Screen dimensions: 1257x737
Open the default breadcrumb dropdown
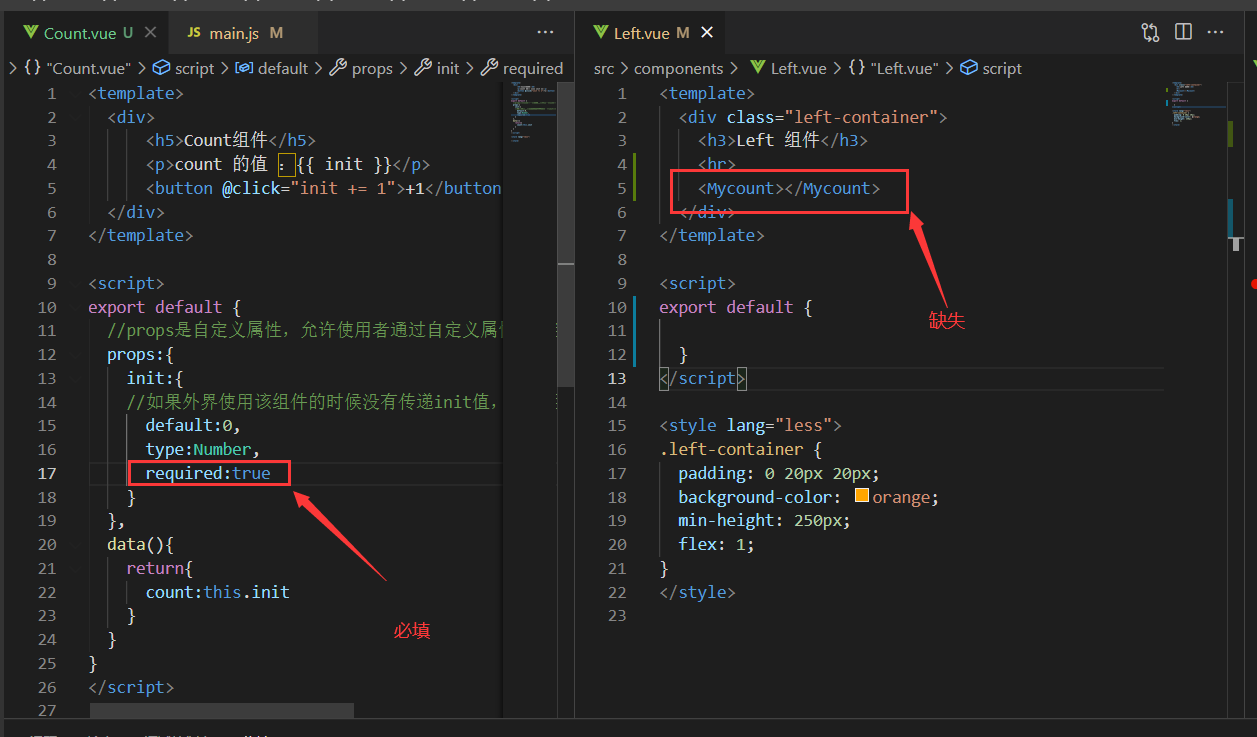pos(283,68)
